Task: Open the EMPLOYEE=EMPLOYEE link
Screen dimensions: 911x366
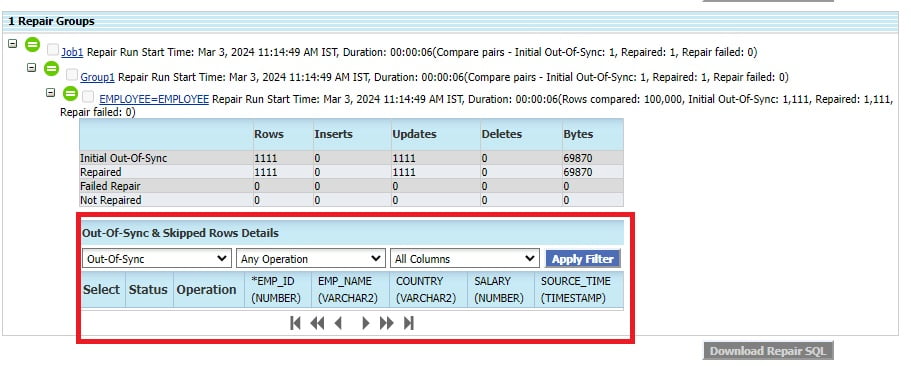Action: [154, 99]
